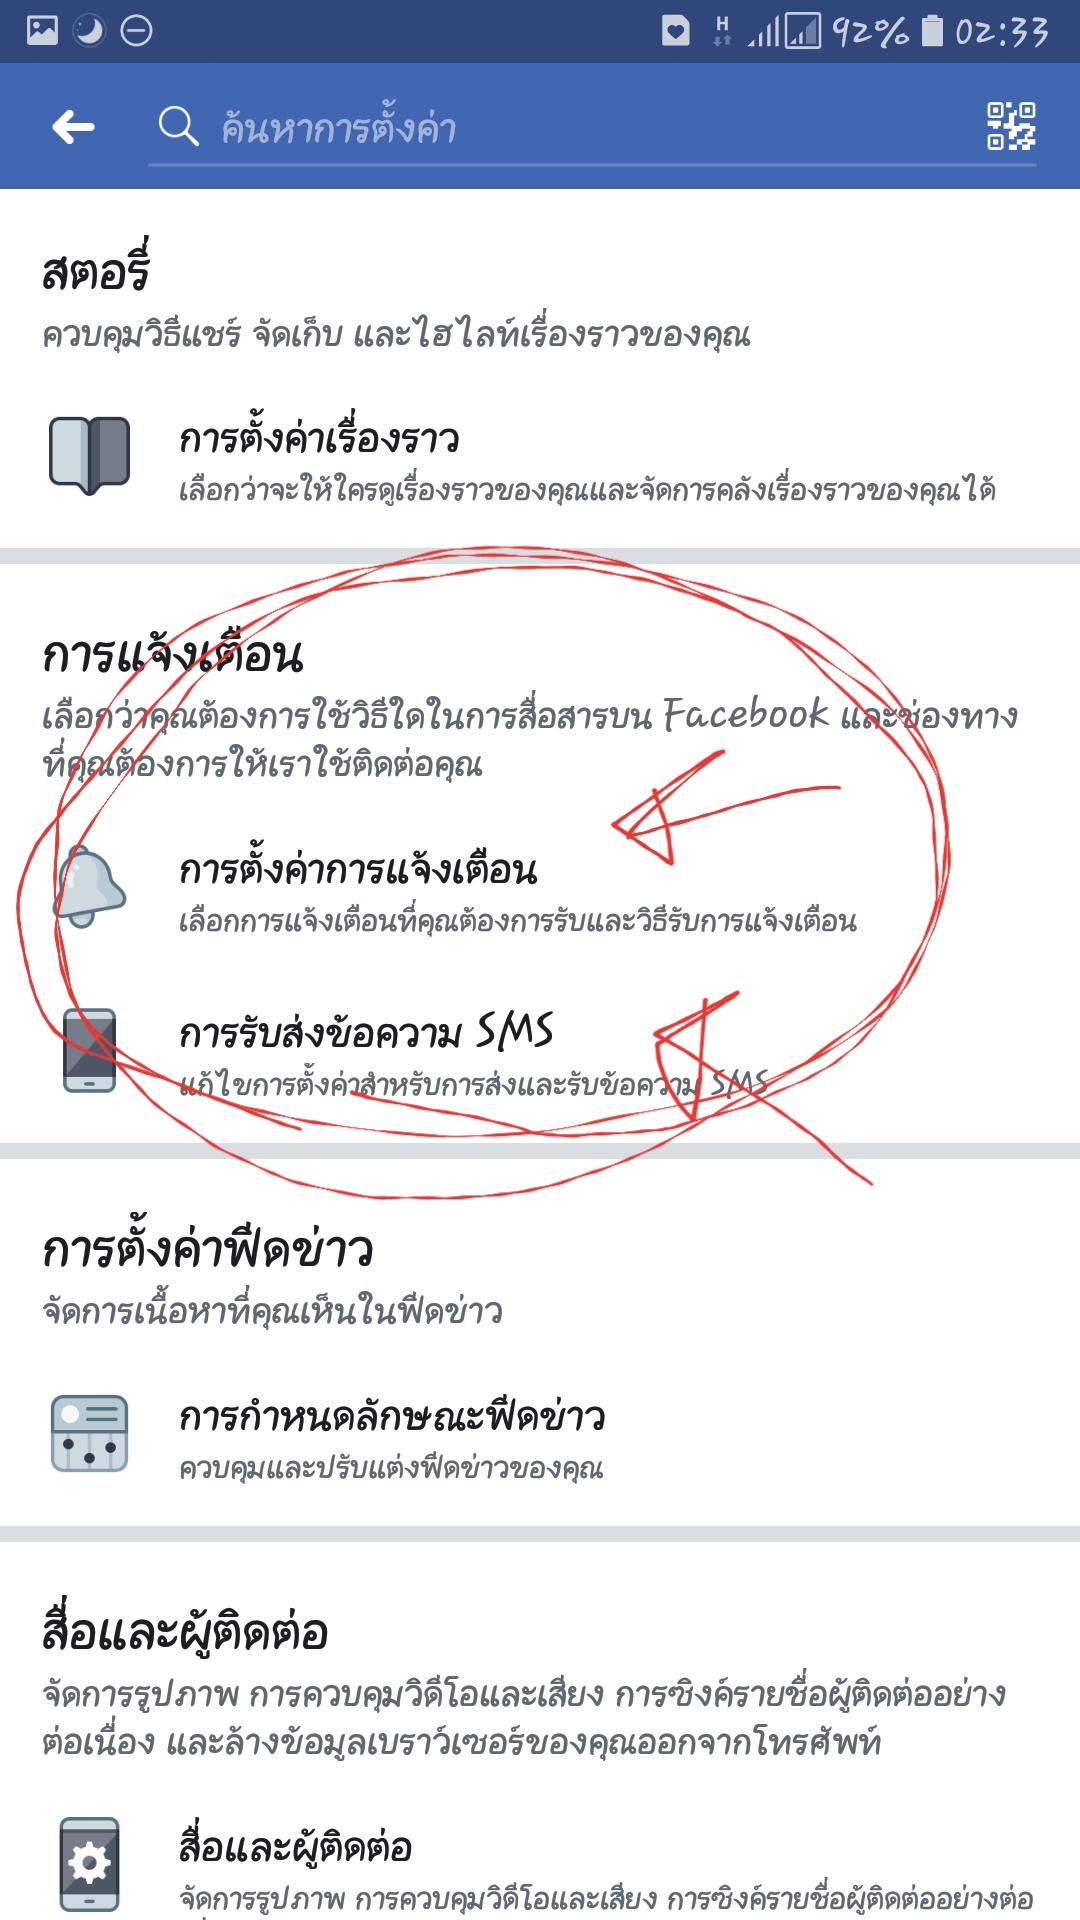Open การกำหนดลักษณะฟีดข่าว preferences
Screen dimensions: 1080x1920
540,1438
